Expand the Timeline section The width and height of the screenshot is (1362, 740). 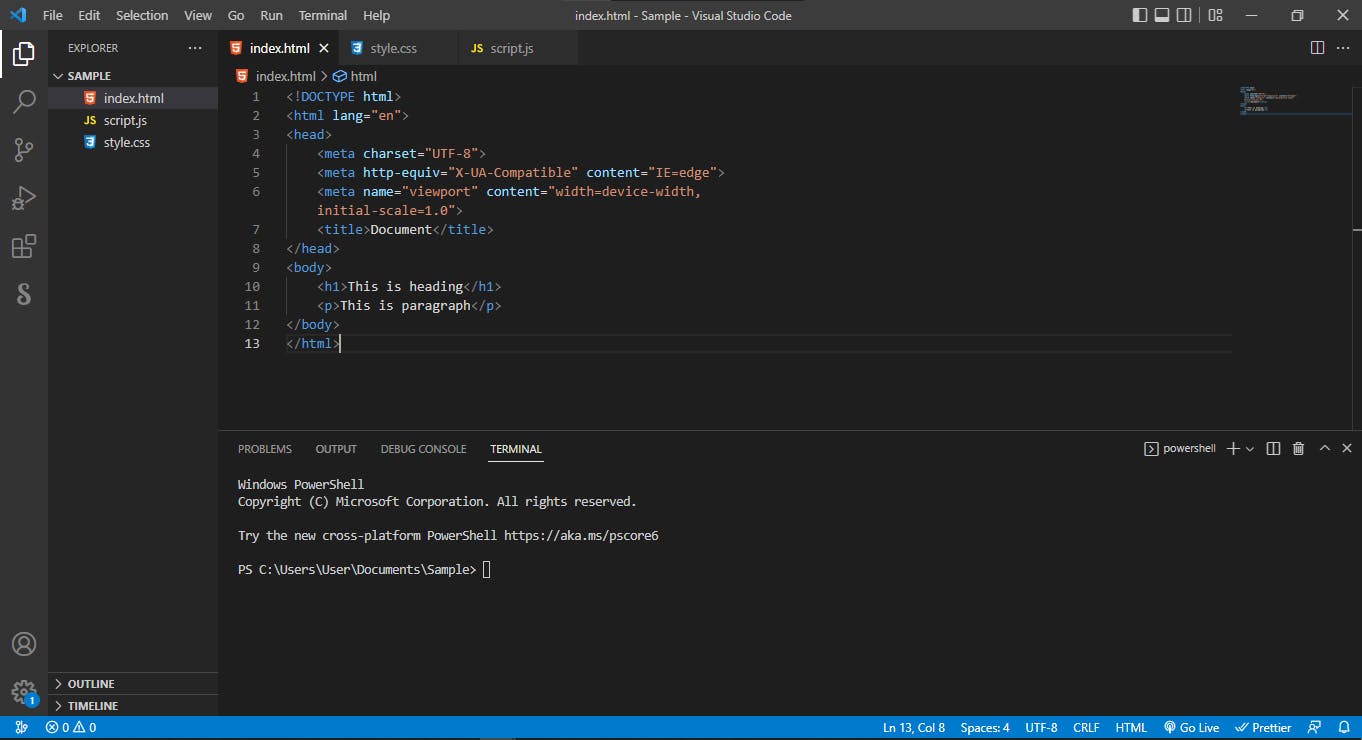tap(133, 706)
